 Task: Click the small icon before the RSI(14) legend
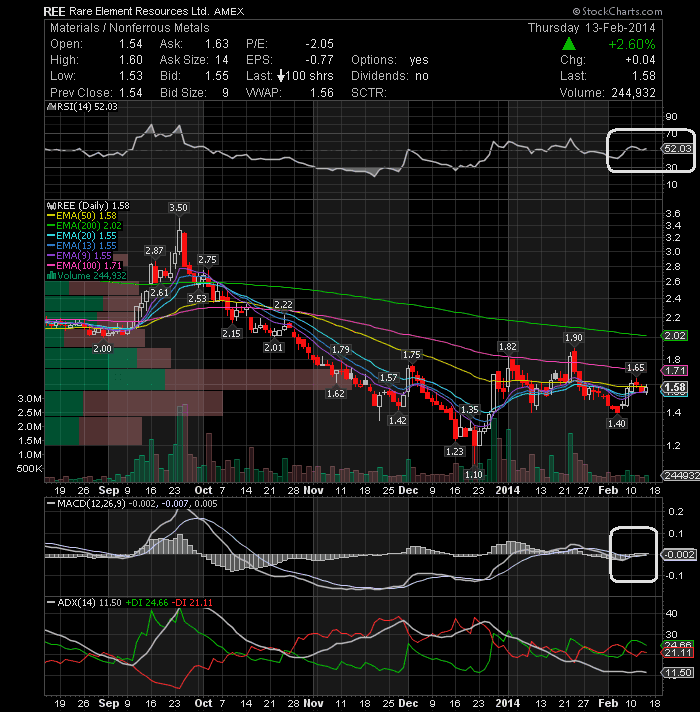[51, 107]
